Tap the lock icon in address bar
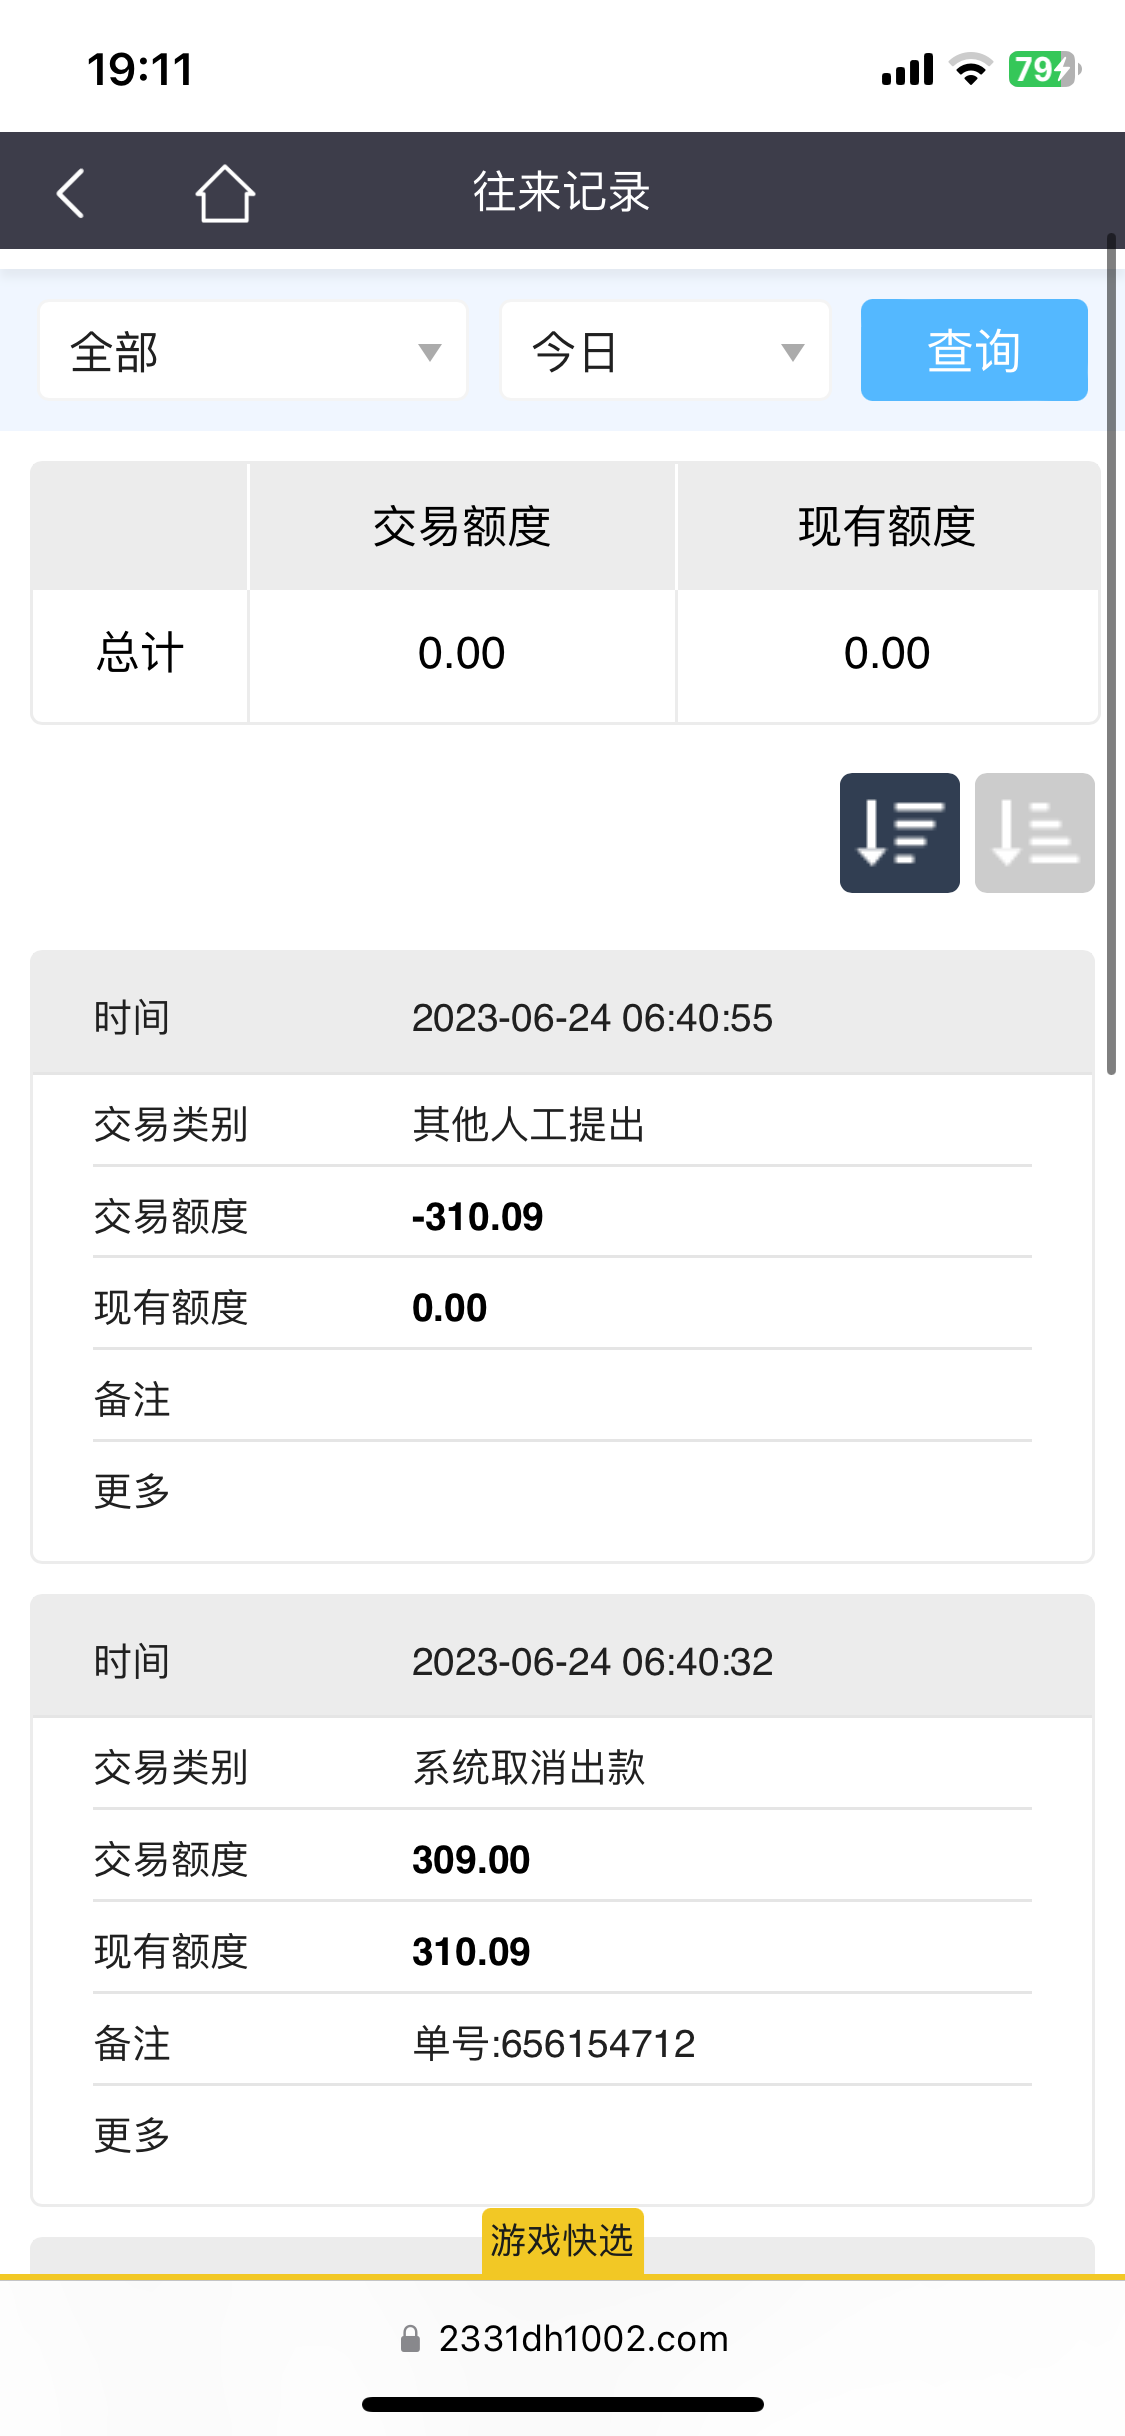The image size is (1125, 2436). point(410,2339)
